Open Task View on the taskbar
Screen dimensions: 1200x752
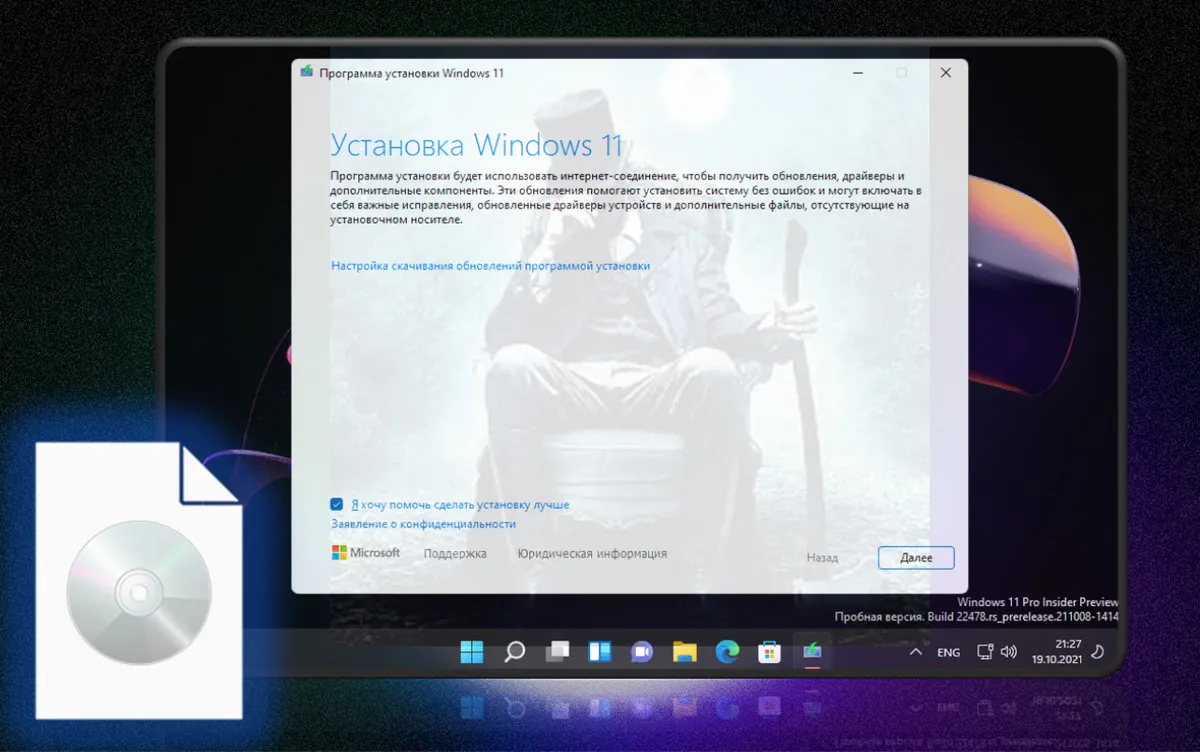[x=557, y=652]
